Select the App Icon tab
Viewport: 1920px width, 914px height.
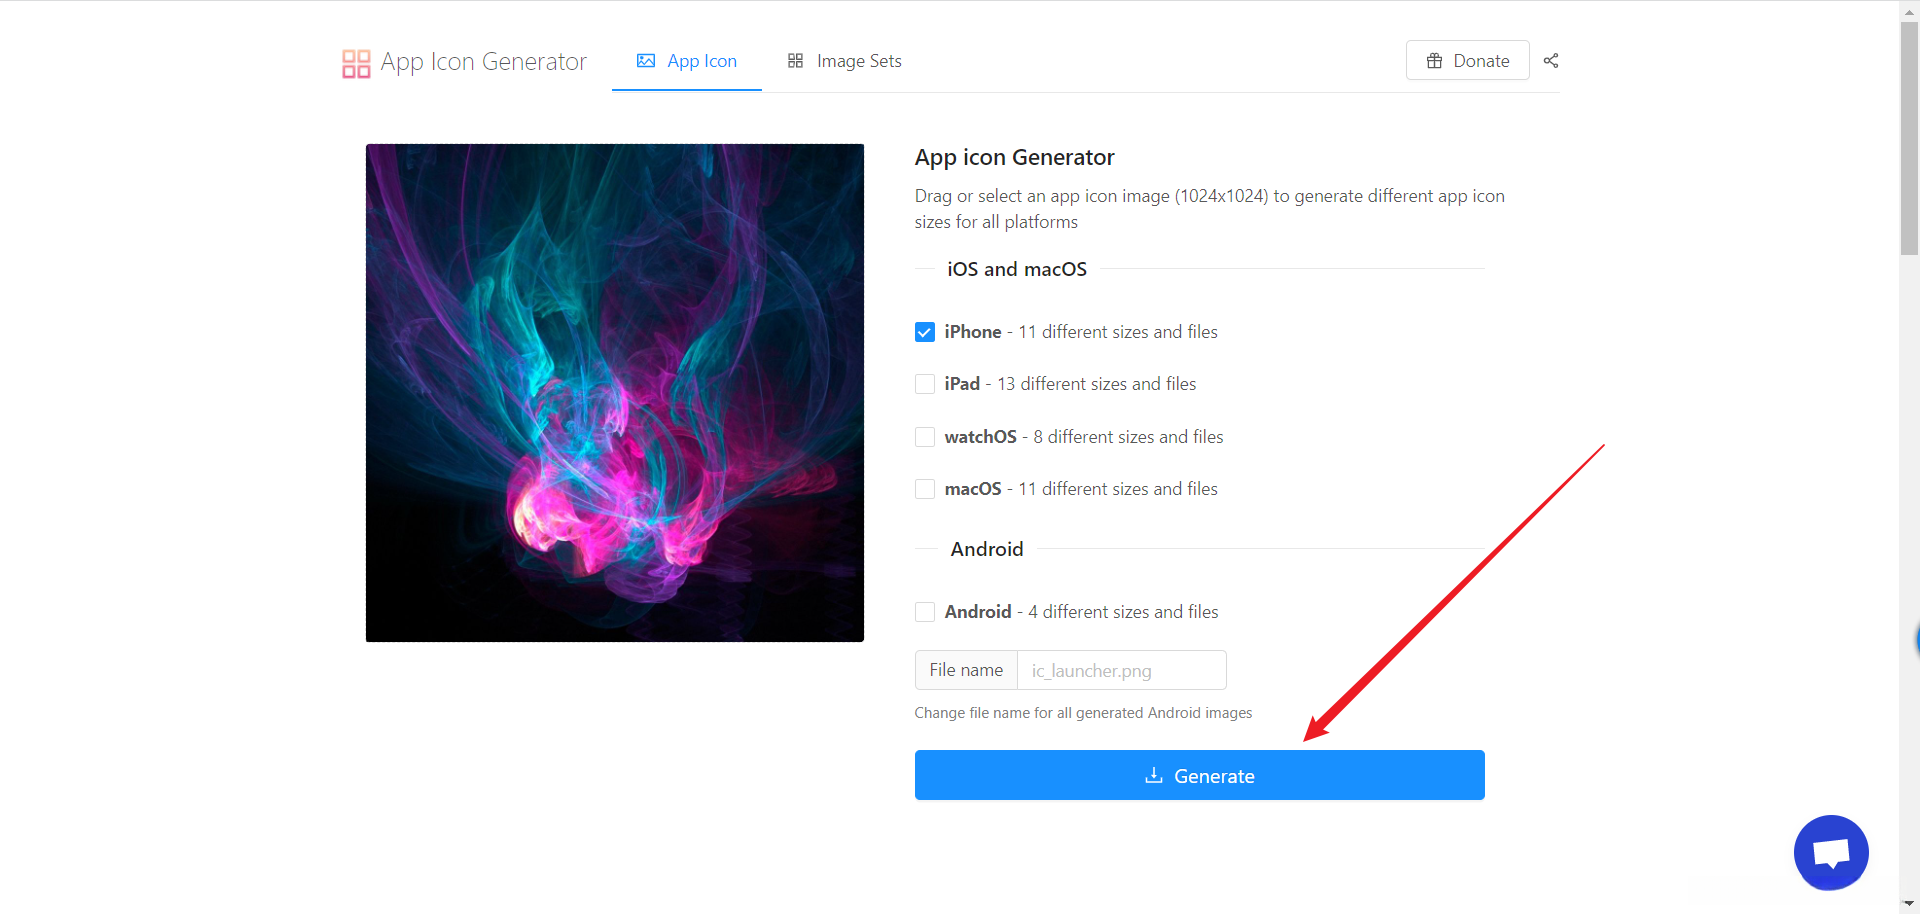687,61
